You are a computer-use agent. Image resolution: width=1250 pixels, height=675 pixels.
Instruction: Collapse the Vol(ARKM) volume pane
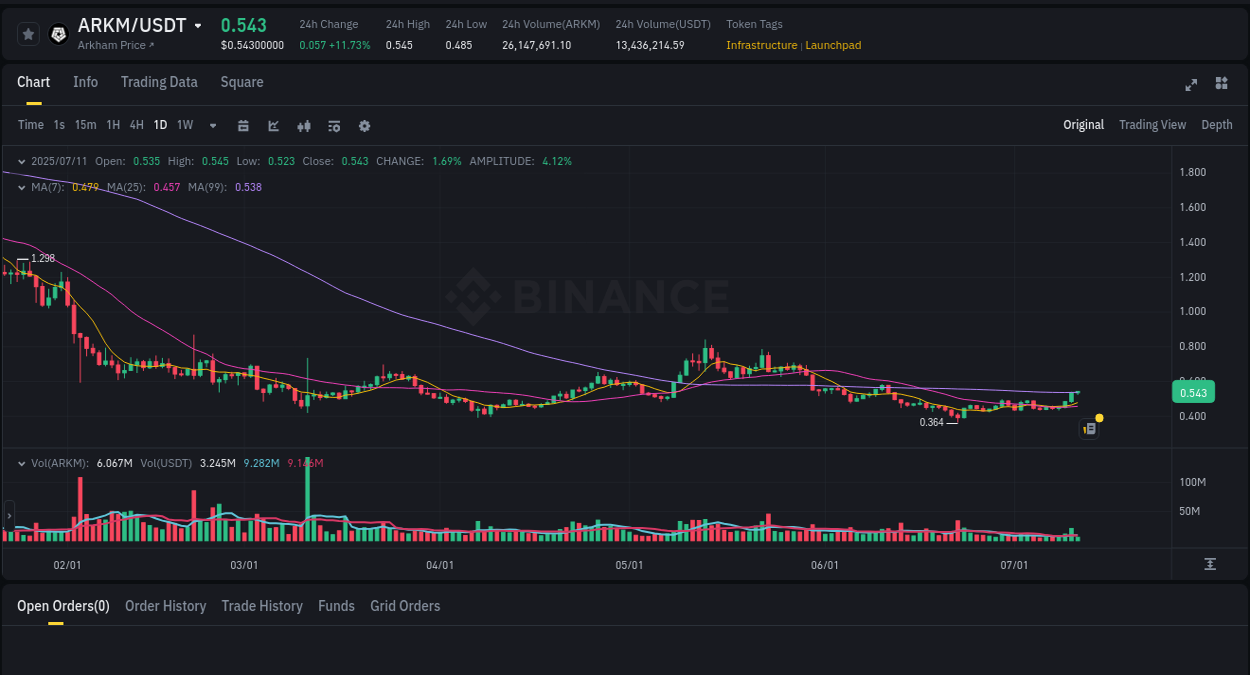(21, 463)
